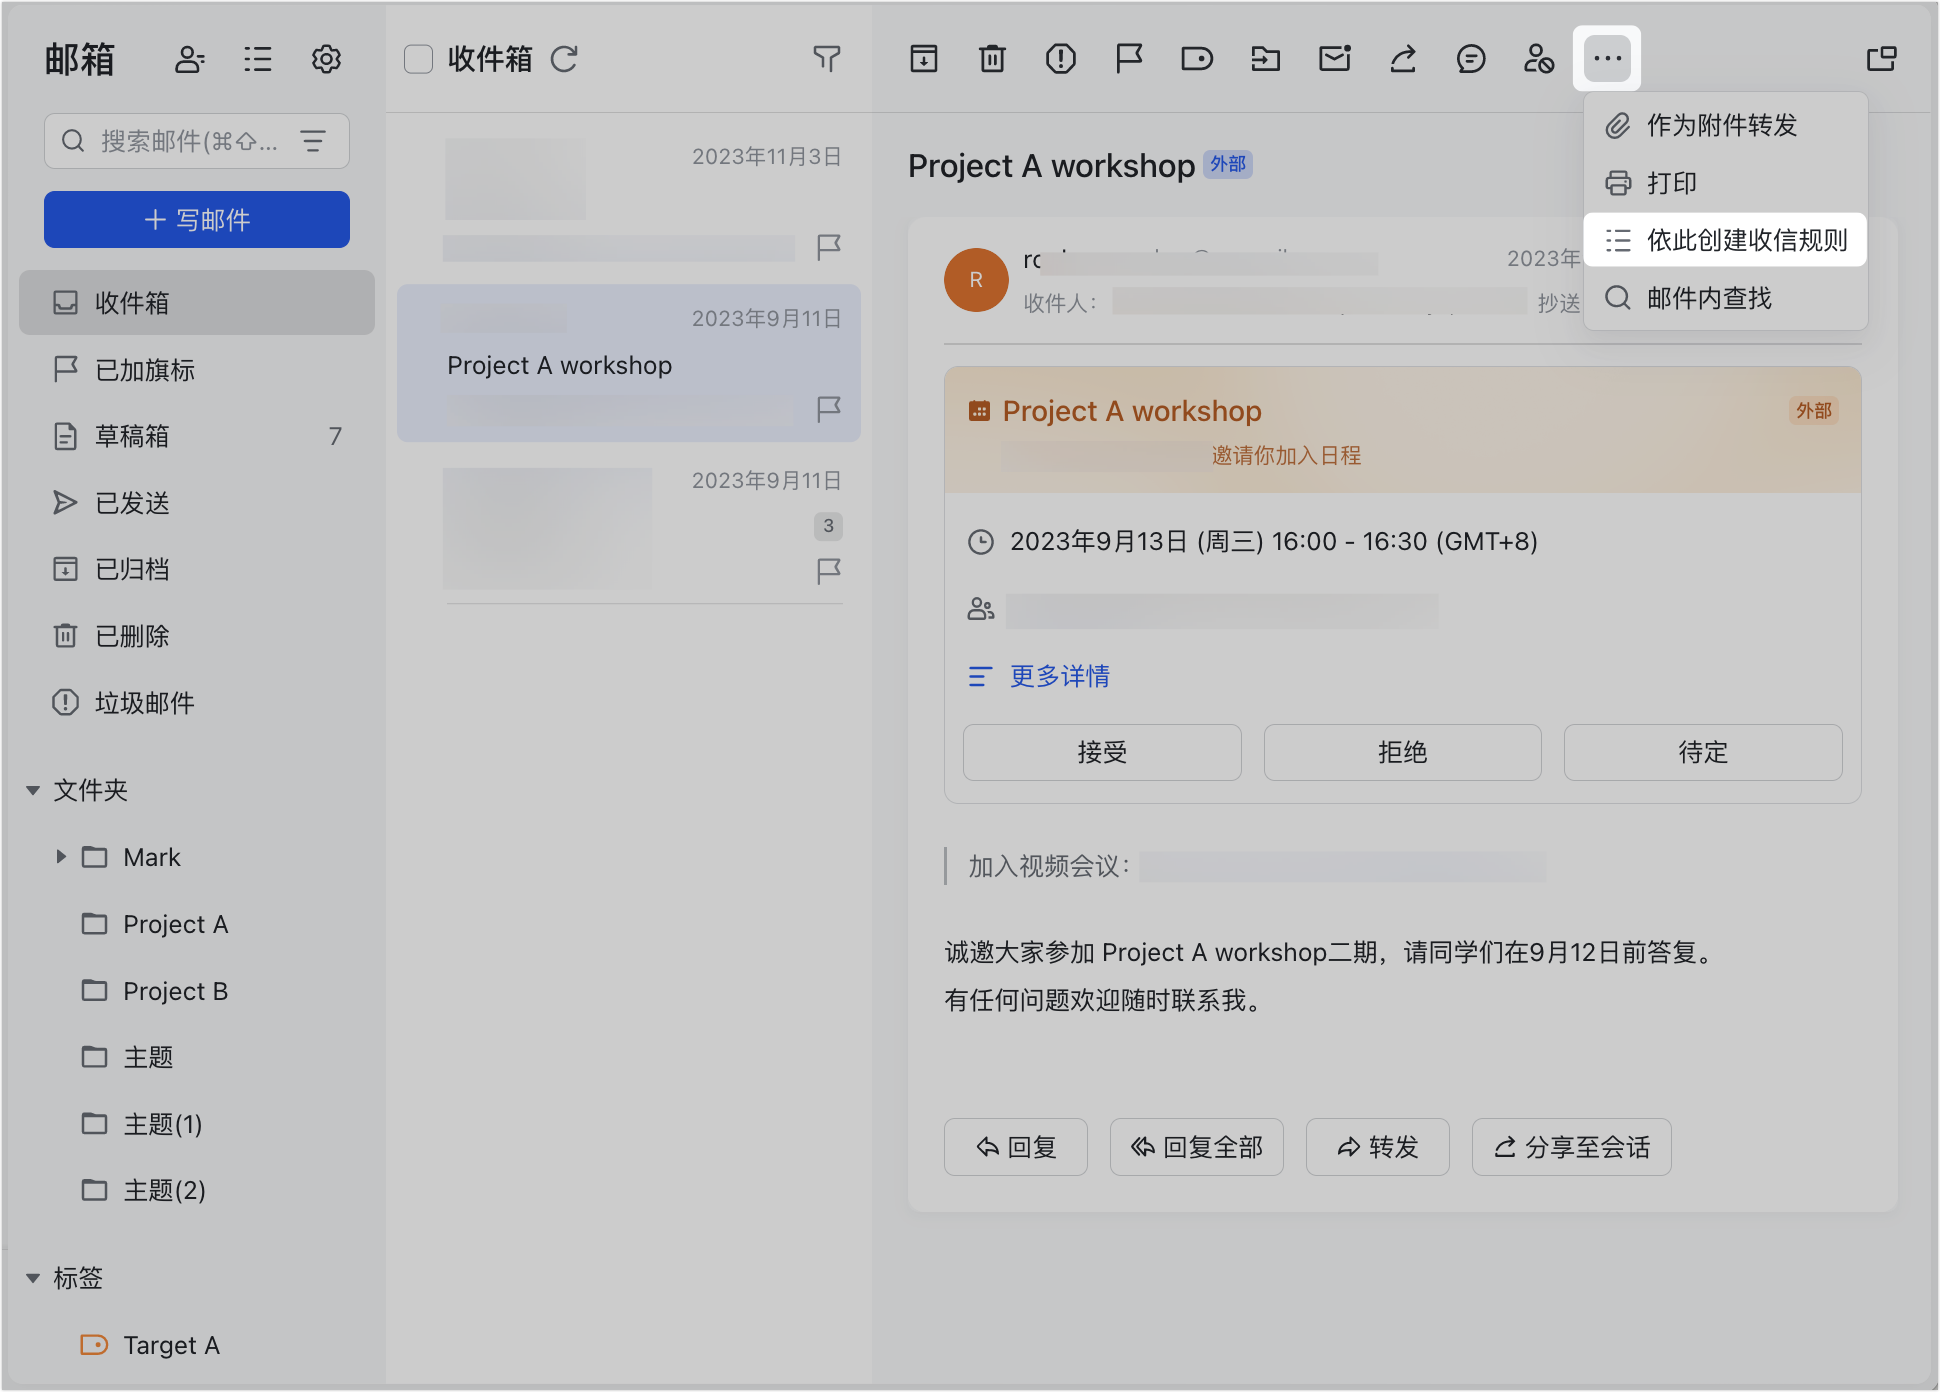Click the 转发 button

1378,1147
